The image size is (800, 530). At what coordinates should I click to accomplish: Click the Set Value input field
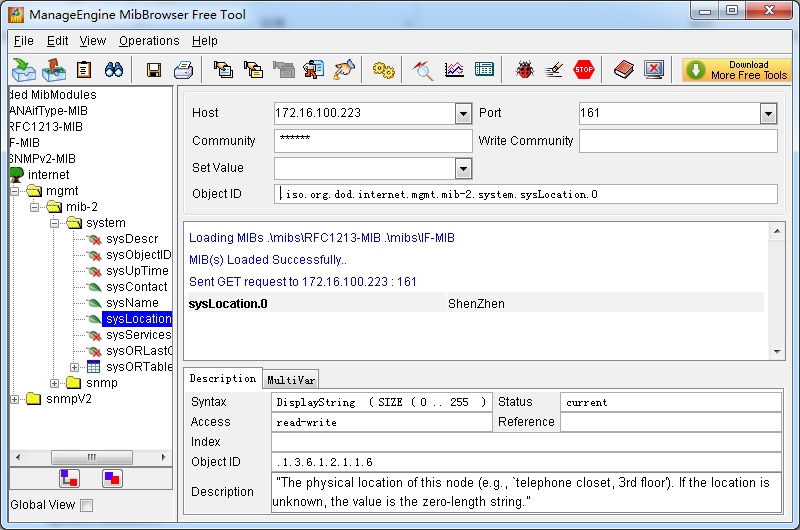tap(364, 168)
